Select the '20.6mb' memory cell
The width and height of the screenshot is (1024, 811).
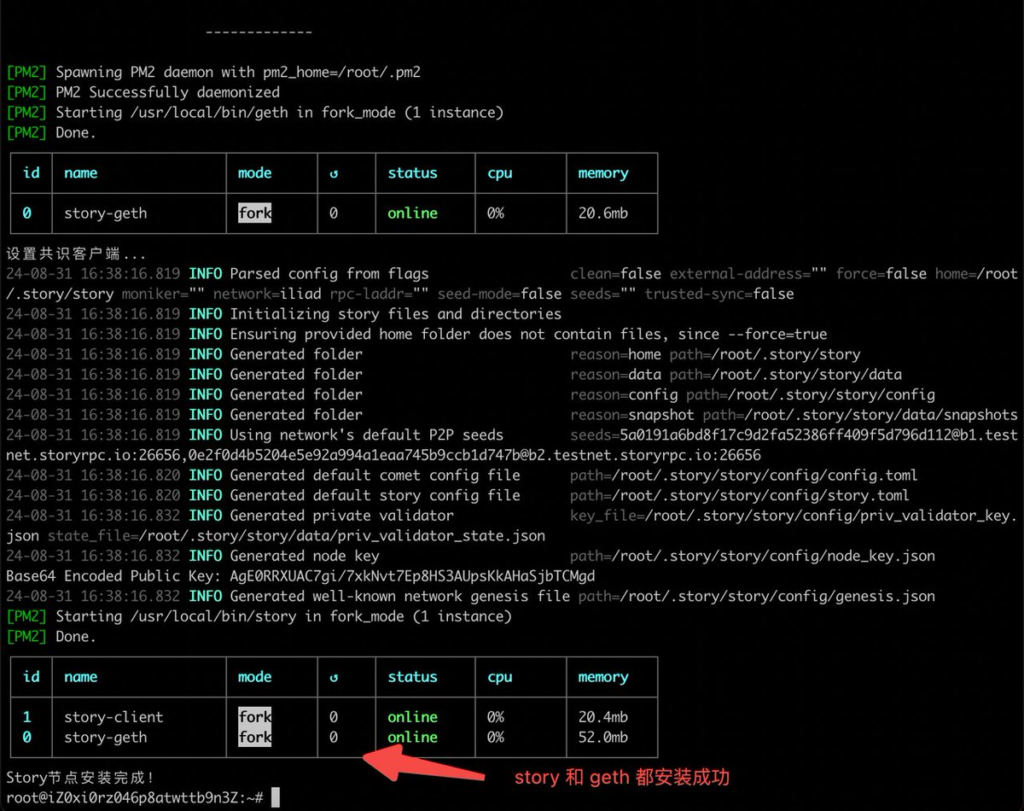(x=603, y=213)
